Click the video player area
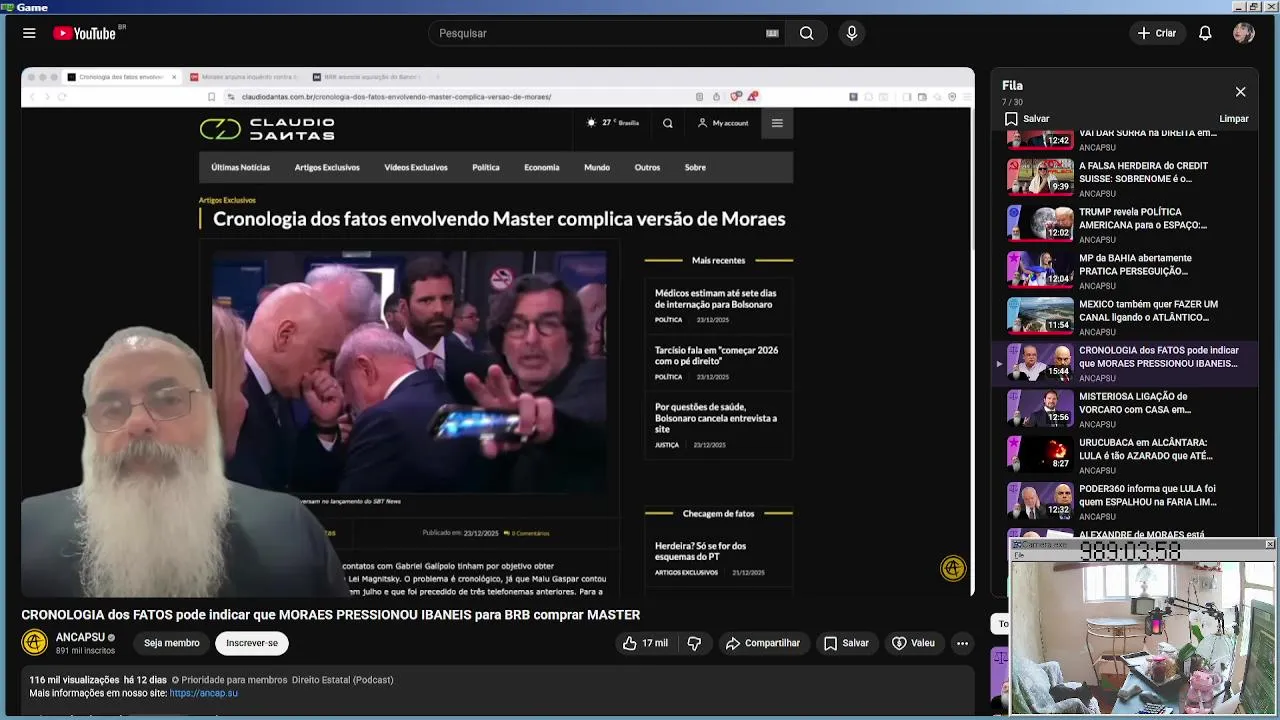 coord(498,332)
